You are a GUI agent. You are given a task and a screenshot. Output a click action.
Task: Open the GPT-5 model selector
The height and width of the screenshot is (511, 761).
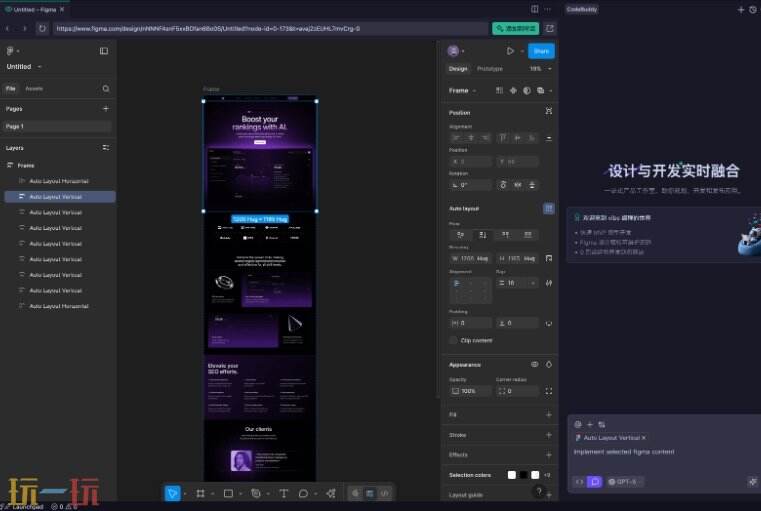click(624, 482)
